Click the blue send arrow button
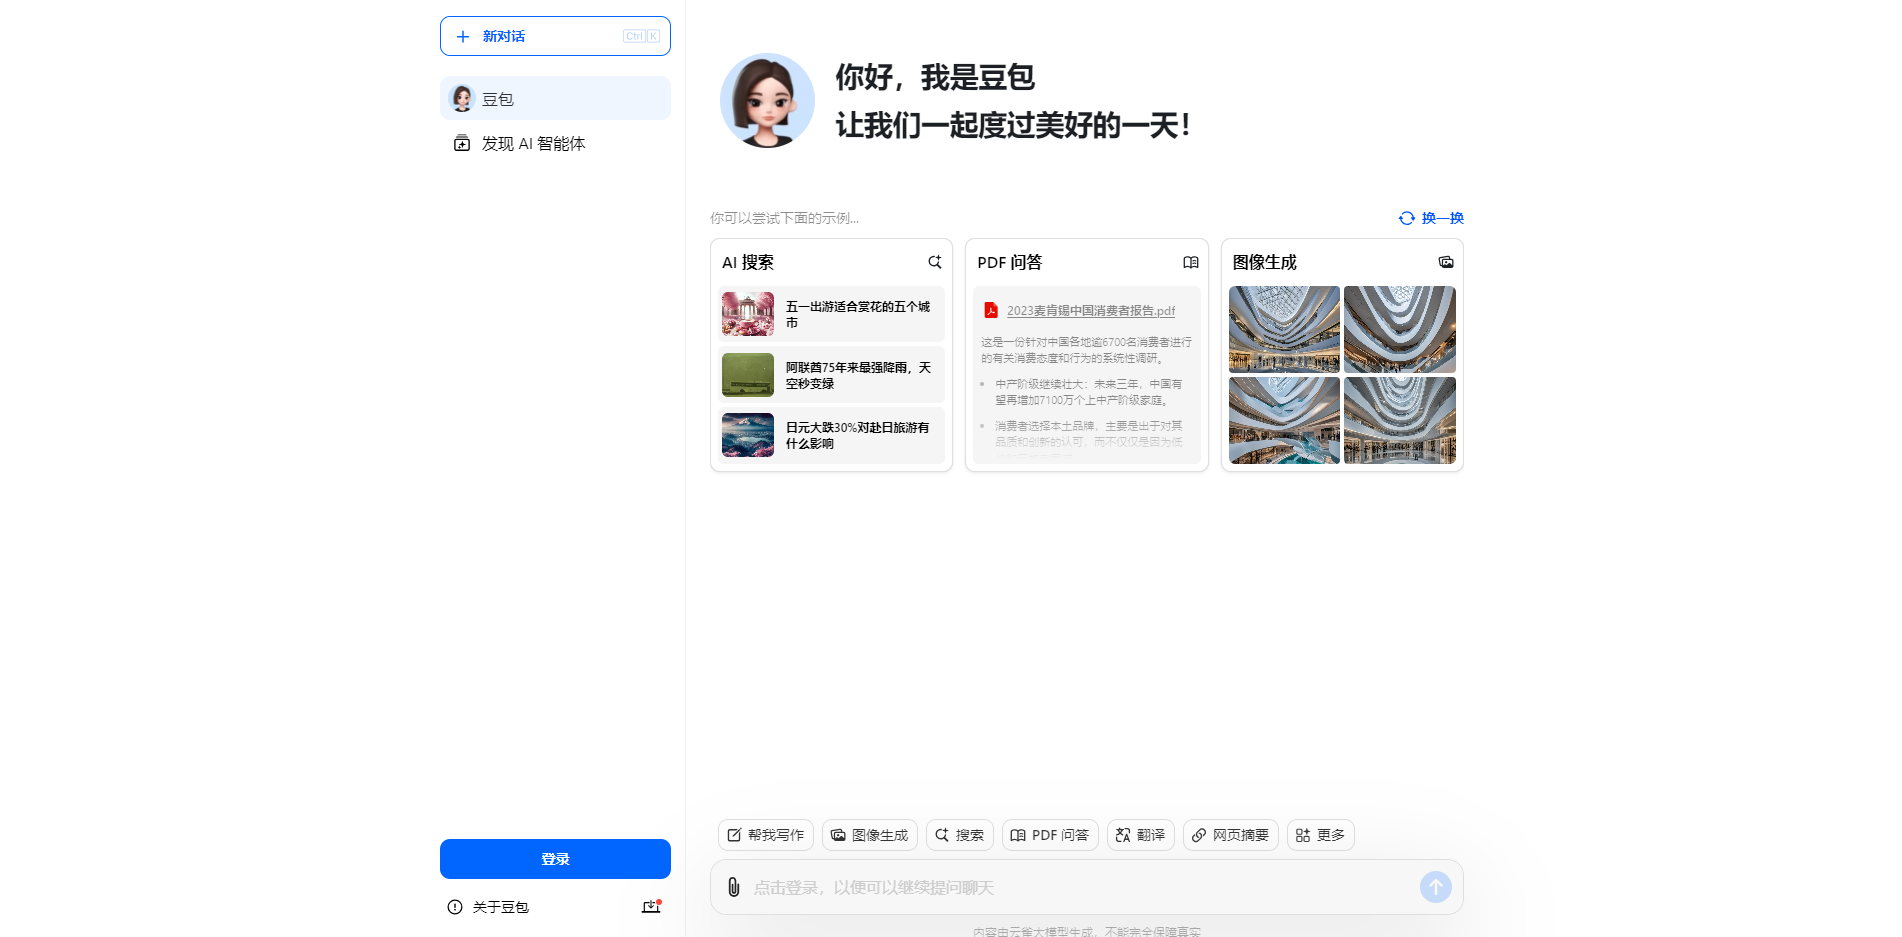 (x=1435, y=887)
